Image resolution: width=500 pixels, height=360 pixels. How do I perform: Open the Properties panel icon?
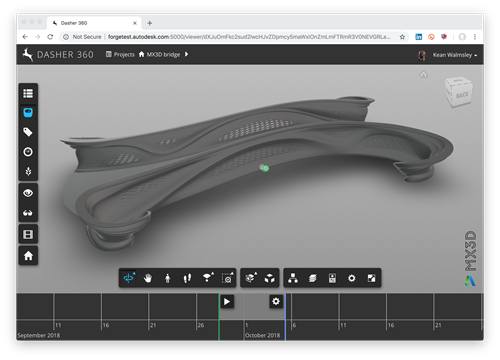332,278
